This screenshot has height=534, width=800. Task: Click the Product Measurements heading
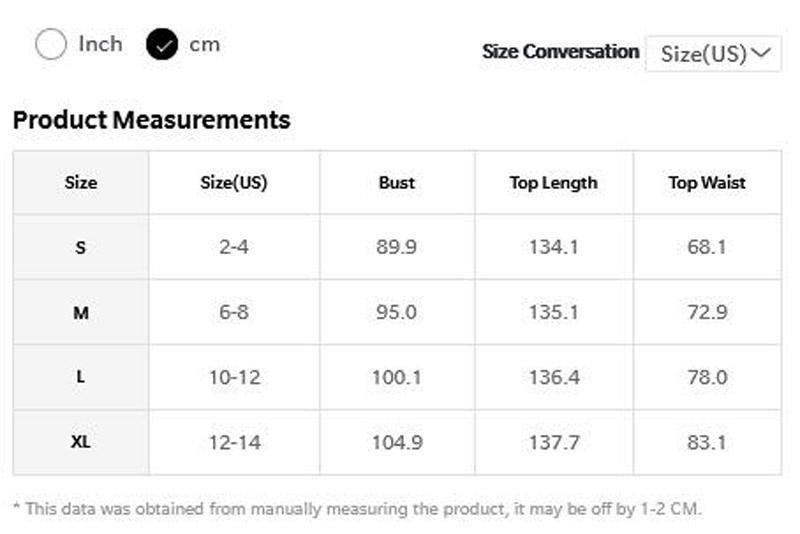(151, 120)
